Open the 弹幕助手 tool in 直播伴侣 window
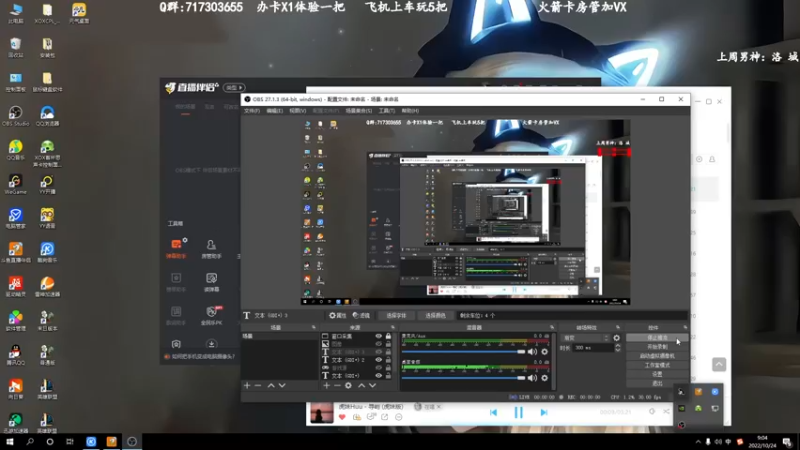Image resolution: width=800 pixels, height=450 pixels. coord(177,248)
